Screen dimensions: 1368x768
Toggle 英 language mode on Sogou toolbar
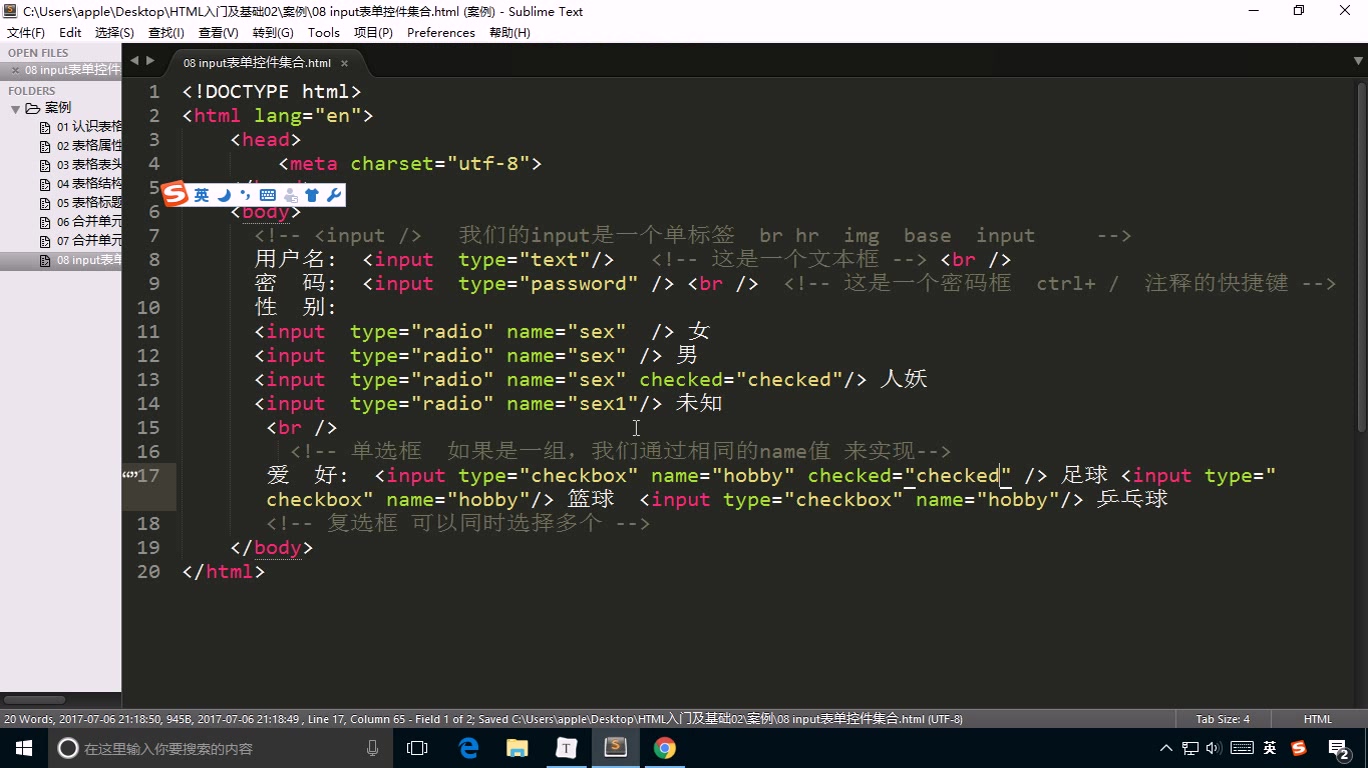(x=202, y=195)
